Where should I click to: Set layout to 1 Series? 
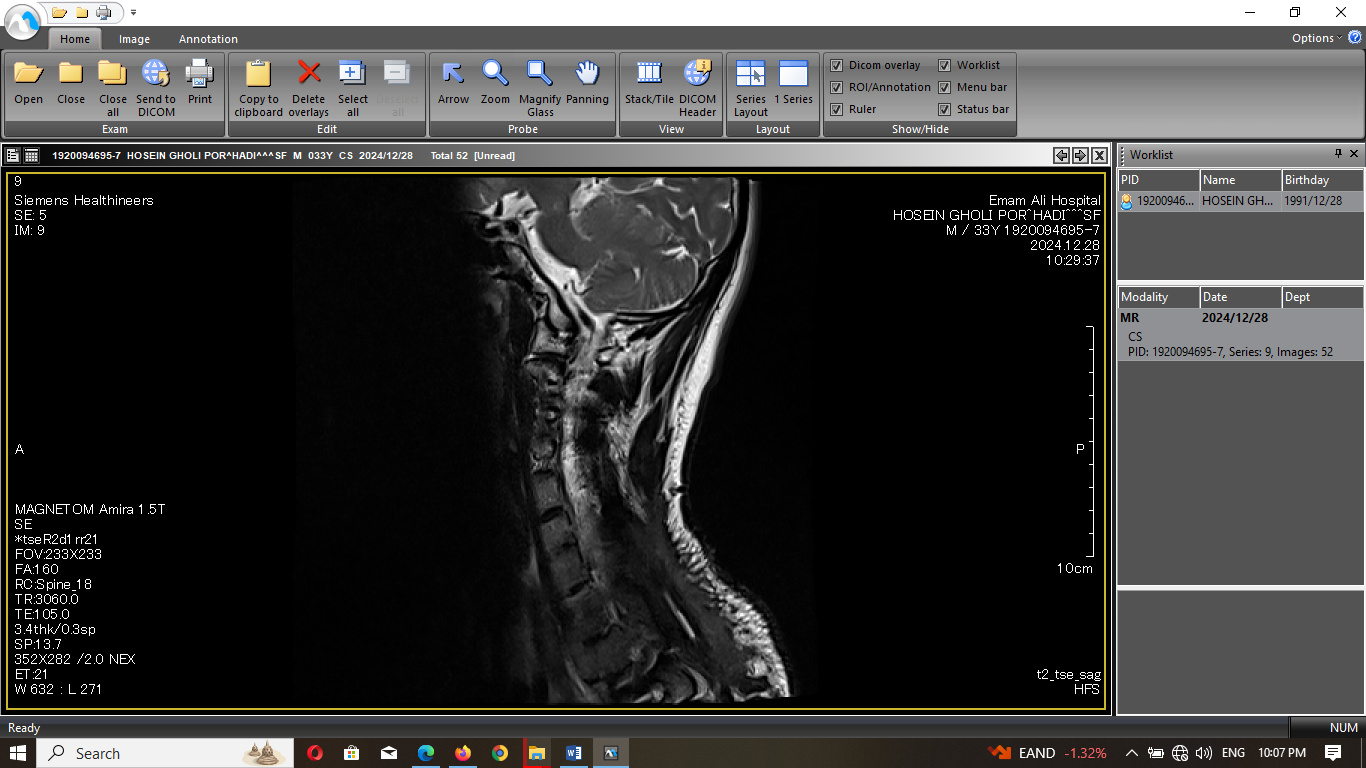[x=794, y=83]
